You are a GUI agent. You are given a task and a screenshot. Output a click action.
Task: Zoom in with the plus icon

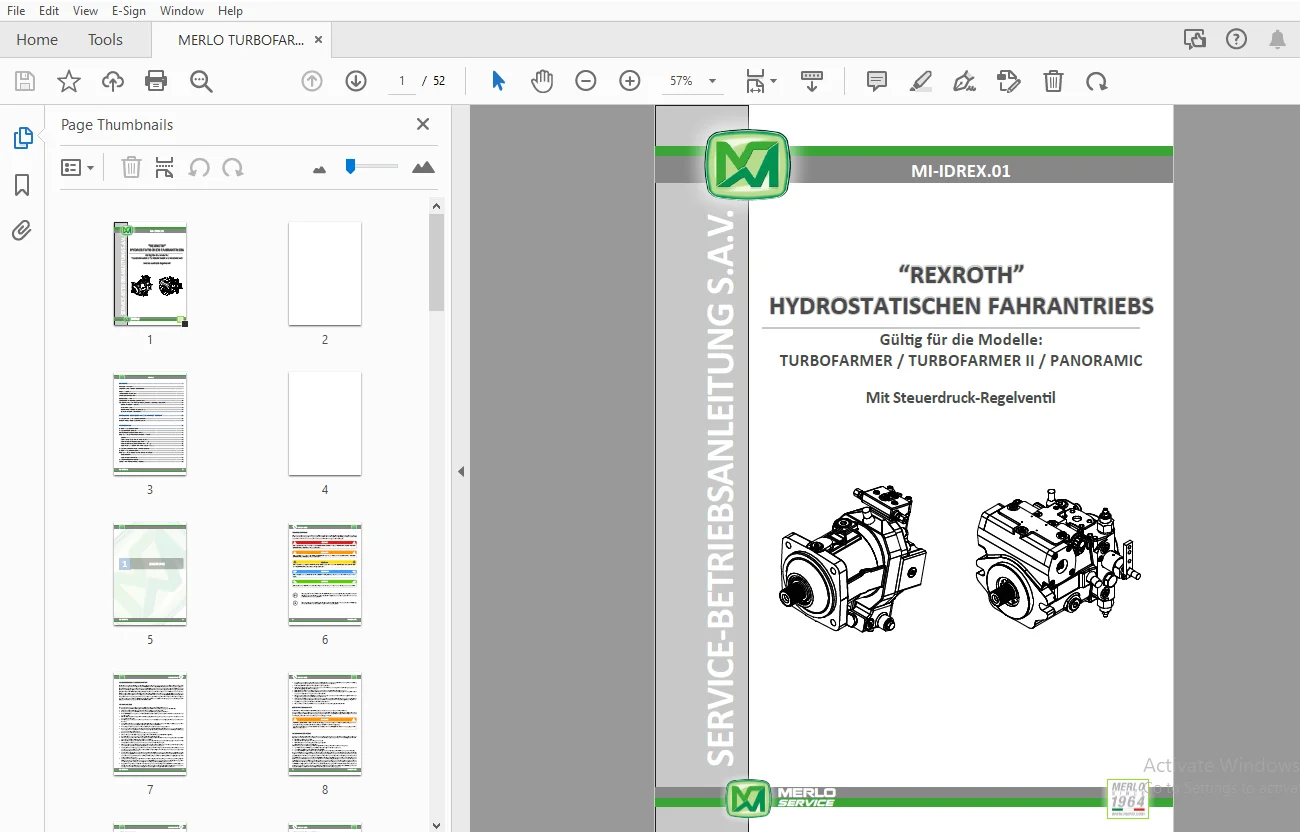click(630, 82)
